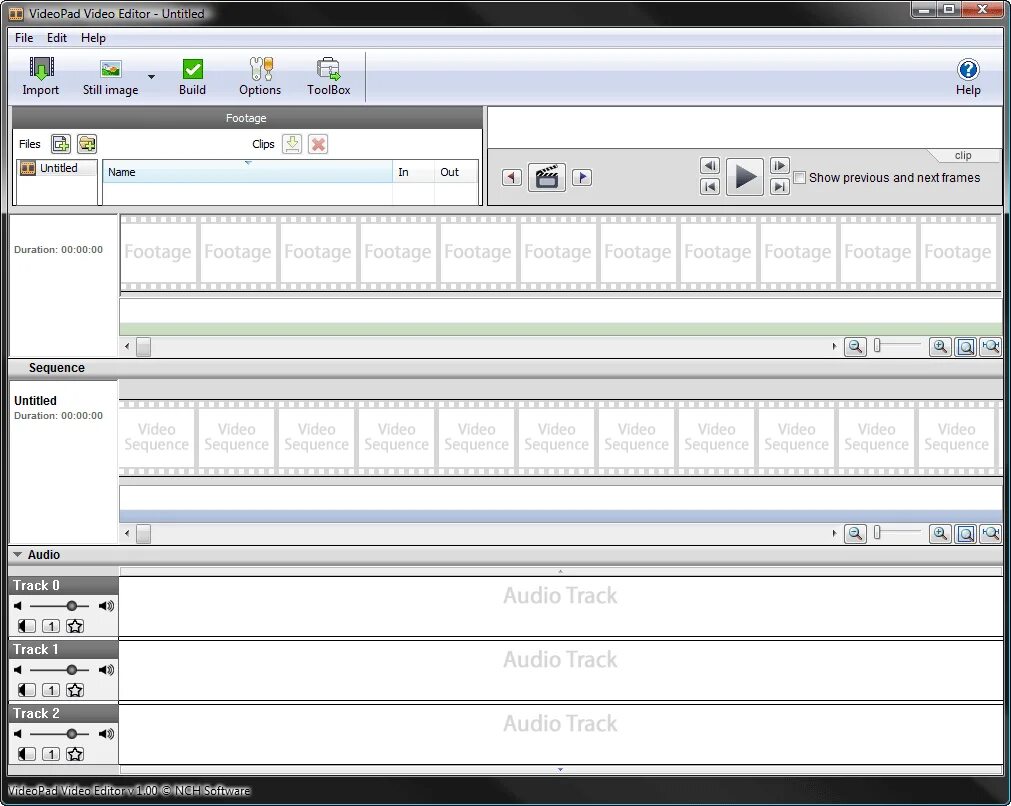Click the clapperboard clip icon
This screenshot has height=806, width=1011.
(547, 177)
